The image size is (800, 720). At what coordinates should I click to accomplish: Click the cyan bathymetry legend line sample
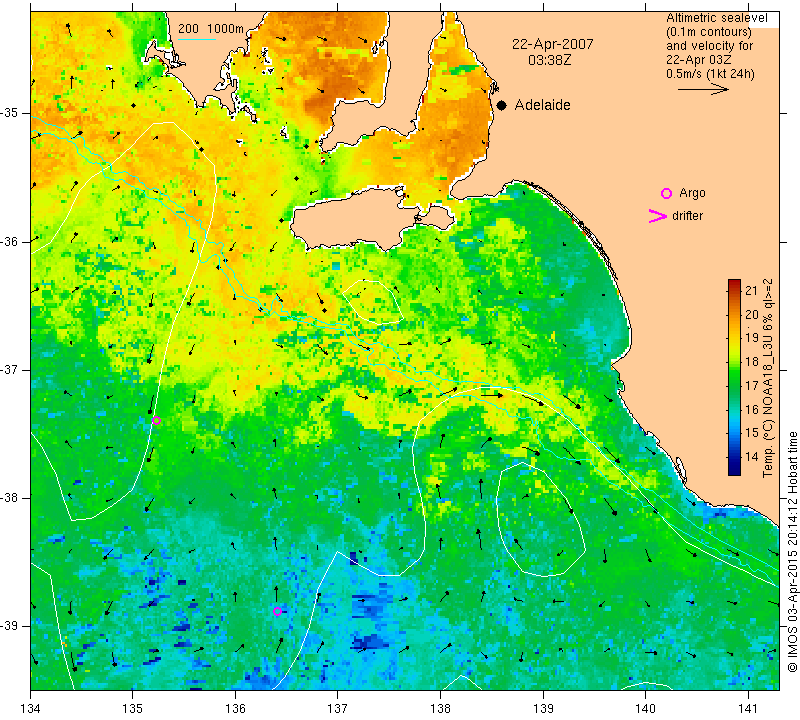197,39
